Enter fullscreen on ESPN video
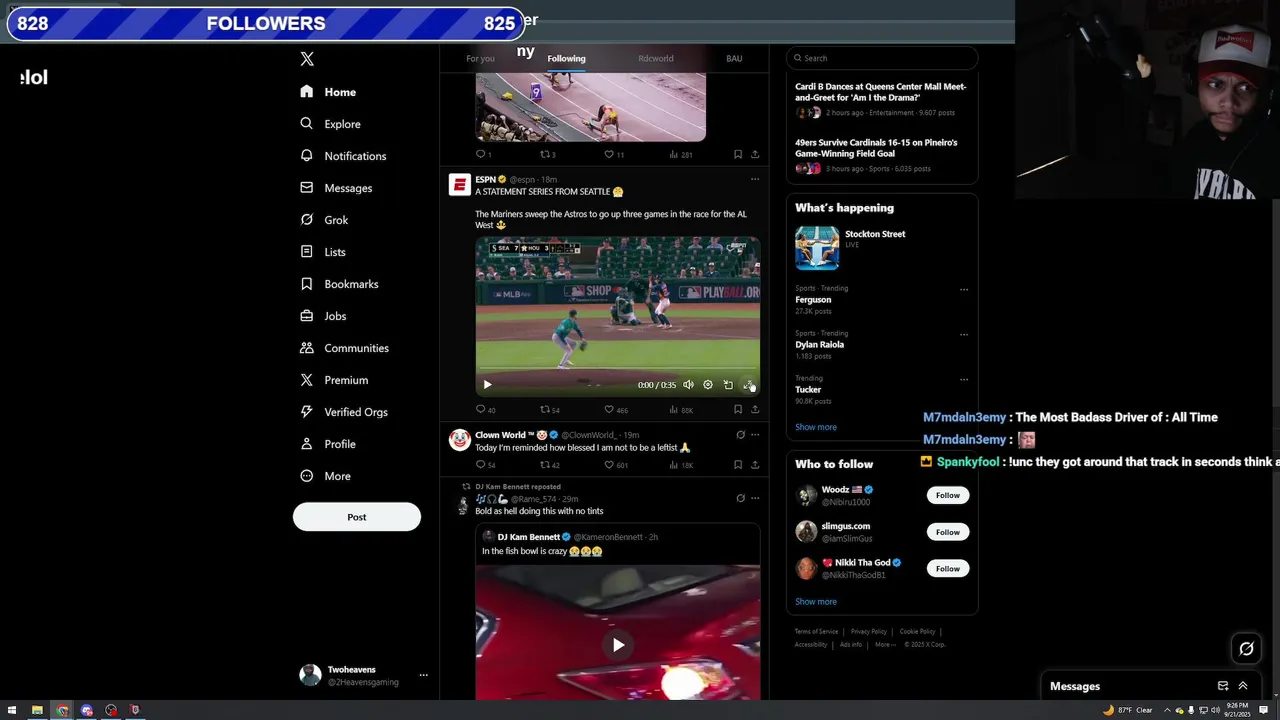The image size is (1280, 720). [x=748, y=385]
